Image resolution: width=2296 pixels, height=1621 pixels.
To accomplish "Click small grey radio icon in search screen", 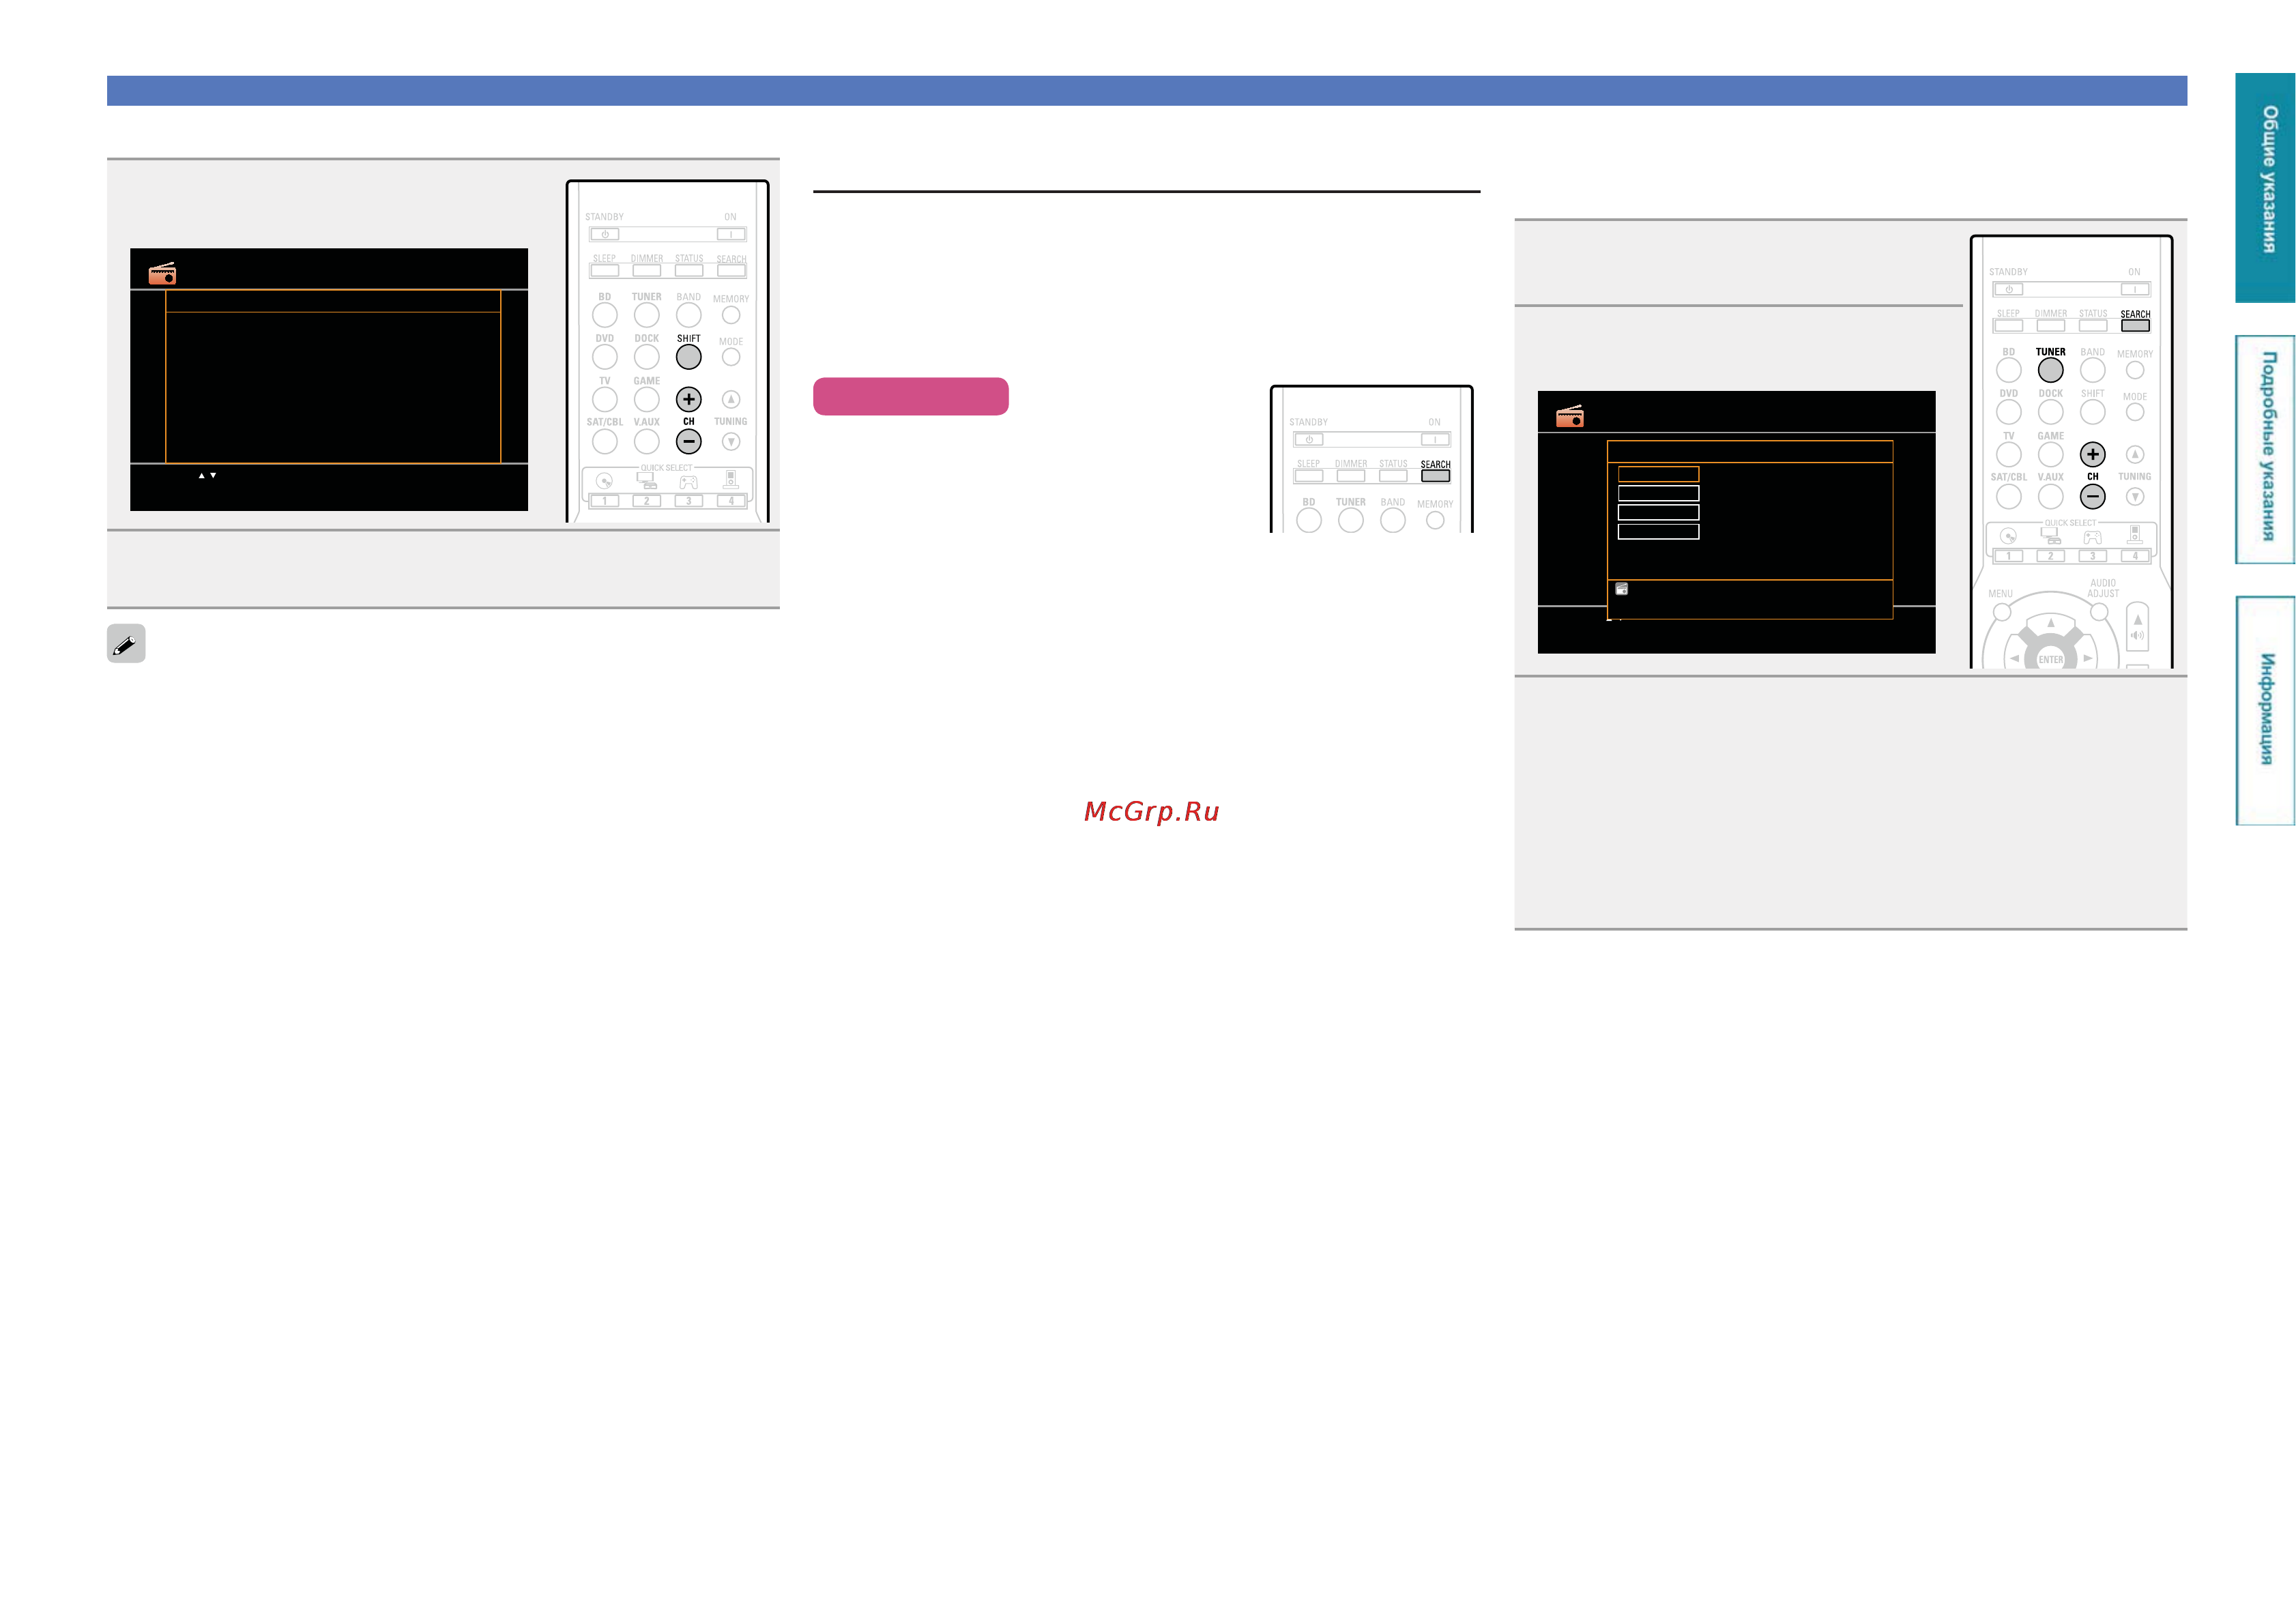I will click(x=1622, y=589).
